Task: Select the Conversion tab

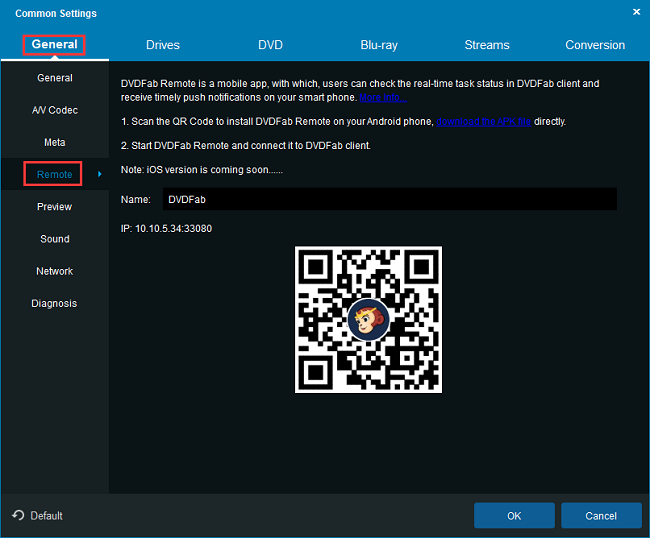Action: pyautogui.click(x=595, y=45)
